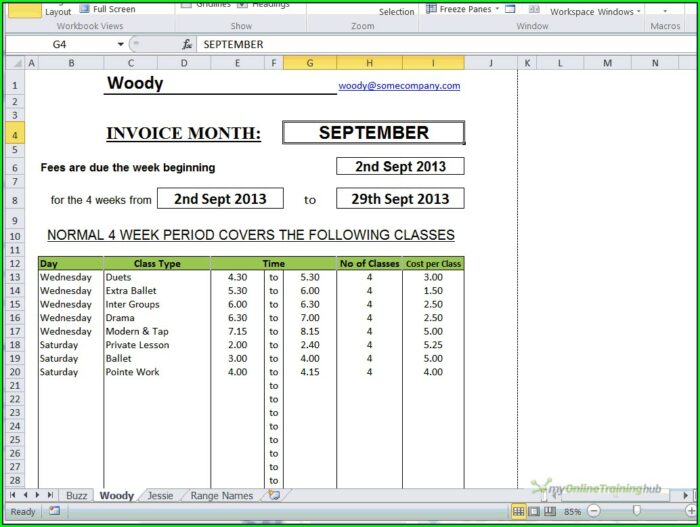Switch to Page Break Preview in status bar
Viewport: 700px width, 527px height.
point(550,511)
